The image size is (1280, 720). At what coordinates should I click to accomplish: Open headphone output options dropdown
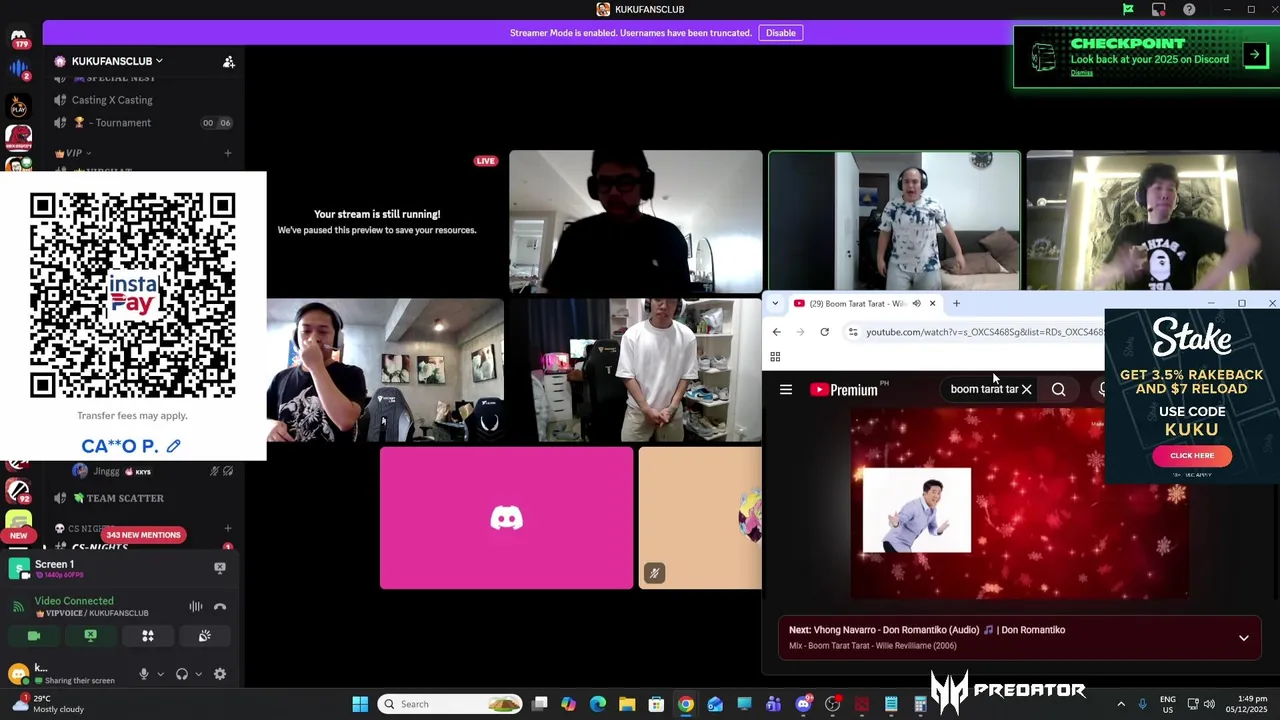tap(198, 674)
